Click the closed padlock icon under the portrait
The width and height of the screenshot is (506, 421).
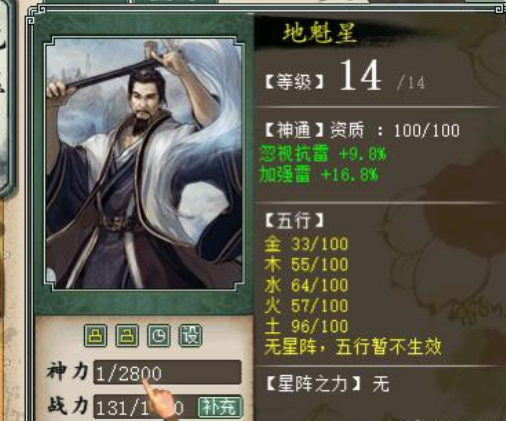[x=95, y=335]
